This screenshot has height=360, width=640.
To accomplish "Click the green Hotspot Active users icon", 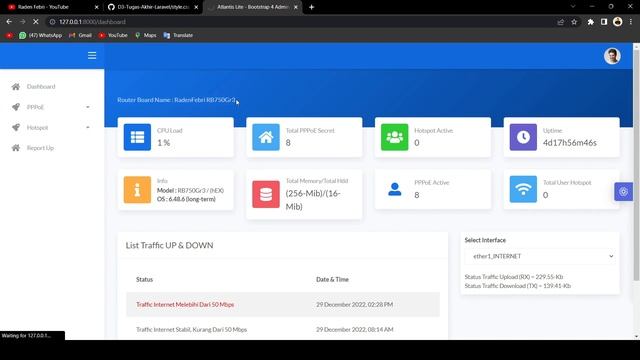I will click(x=394, y=137).
